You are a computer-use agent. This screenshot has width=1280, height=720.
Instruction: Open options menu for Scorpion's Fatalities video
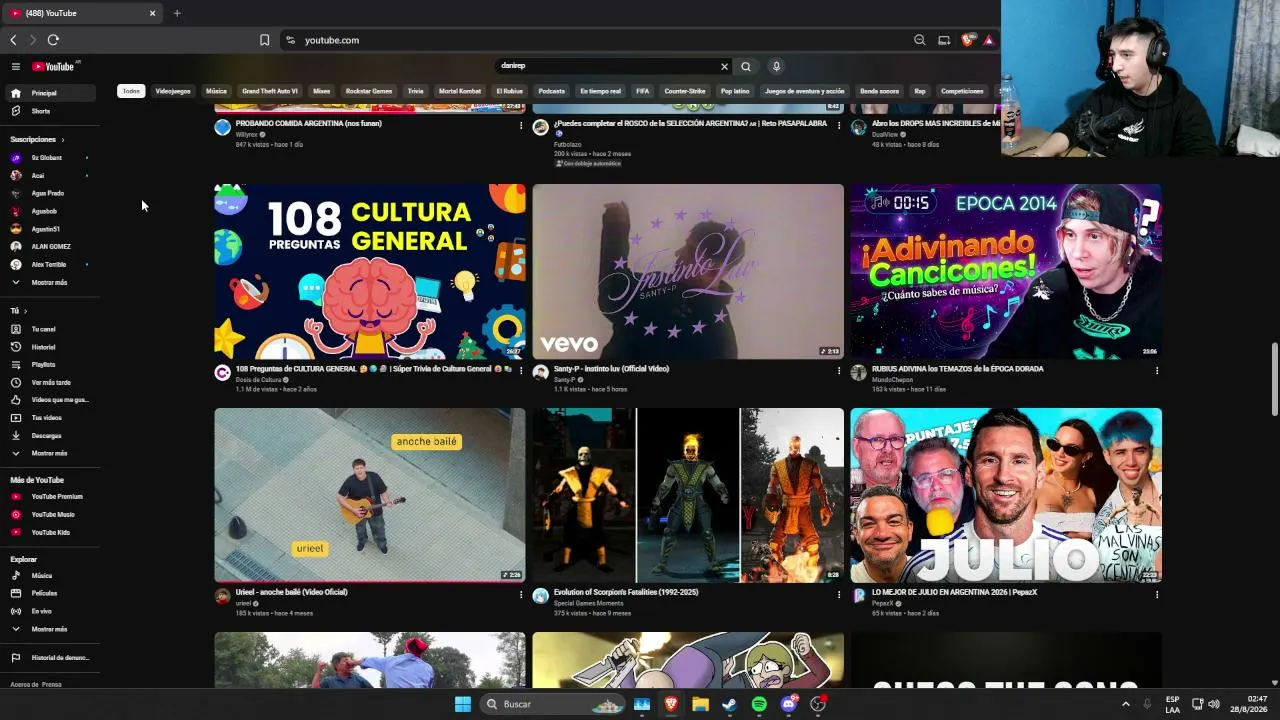(x=838, y=594)
